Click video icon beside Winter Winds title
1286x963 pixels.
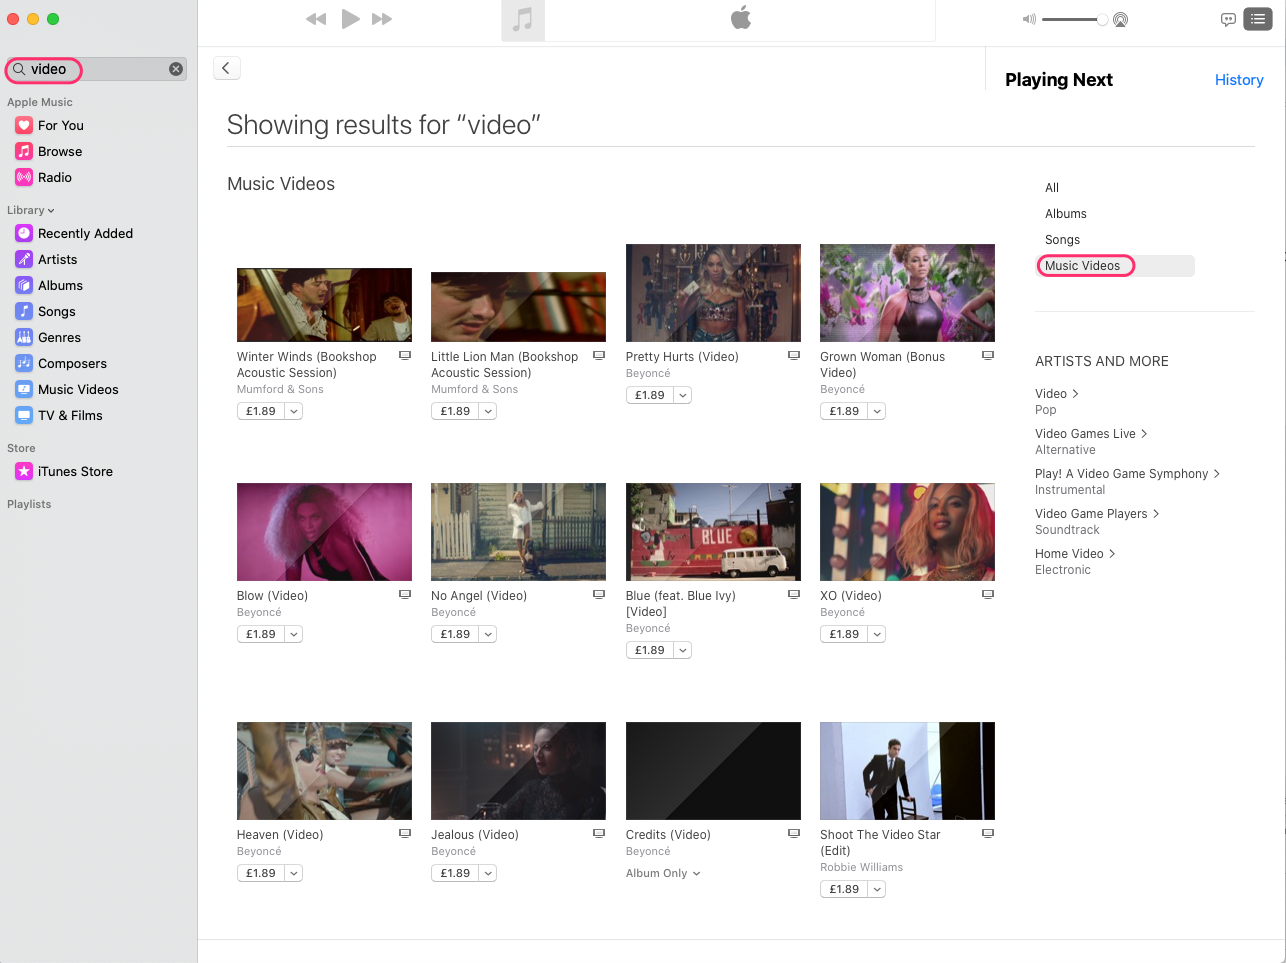(405, 355)
